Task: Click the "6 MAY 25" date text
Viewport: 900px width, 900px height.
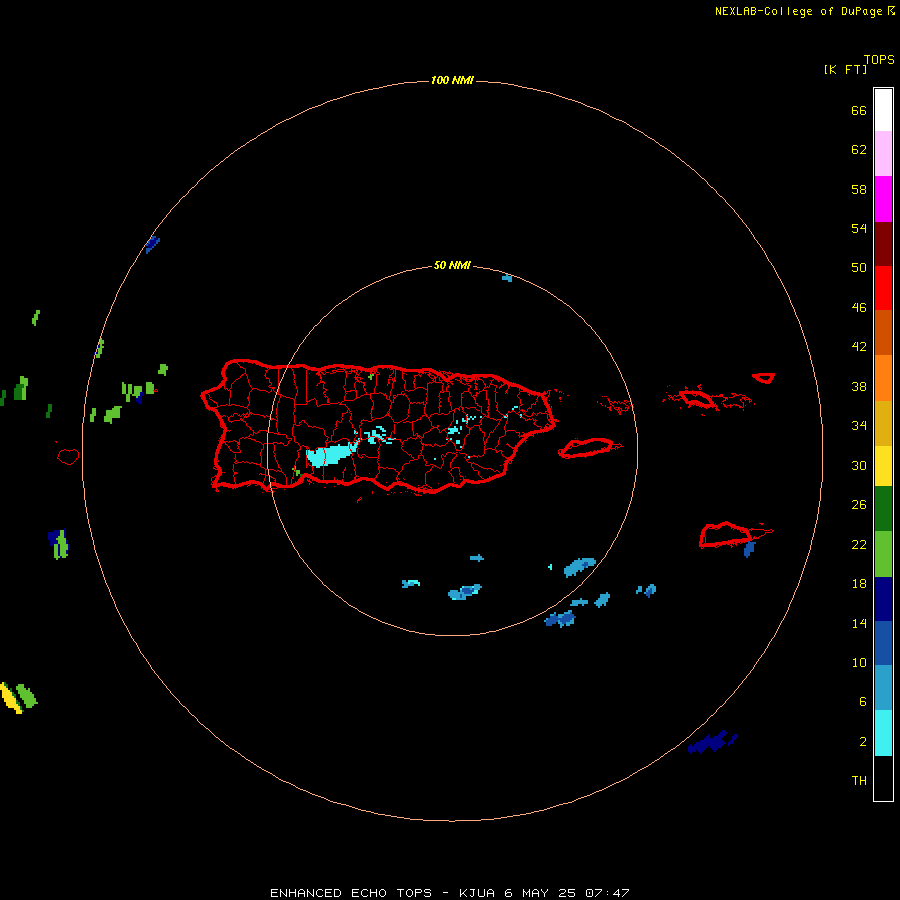Action: pos(540,893)
